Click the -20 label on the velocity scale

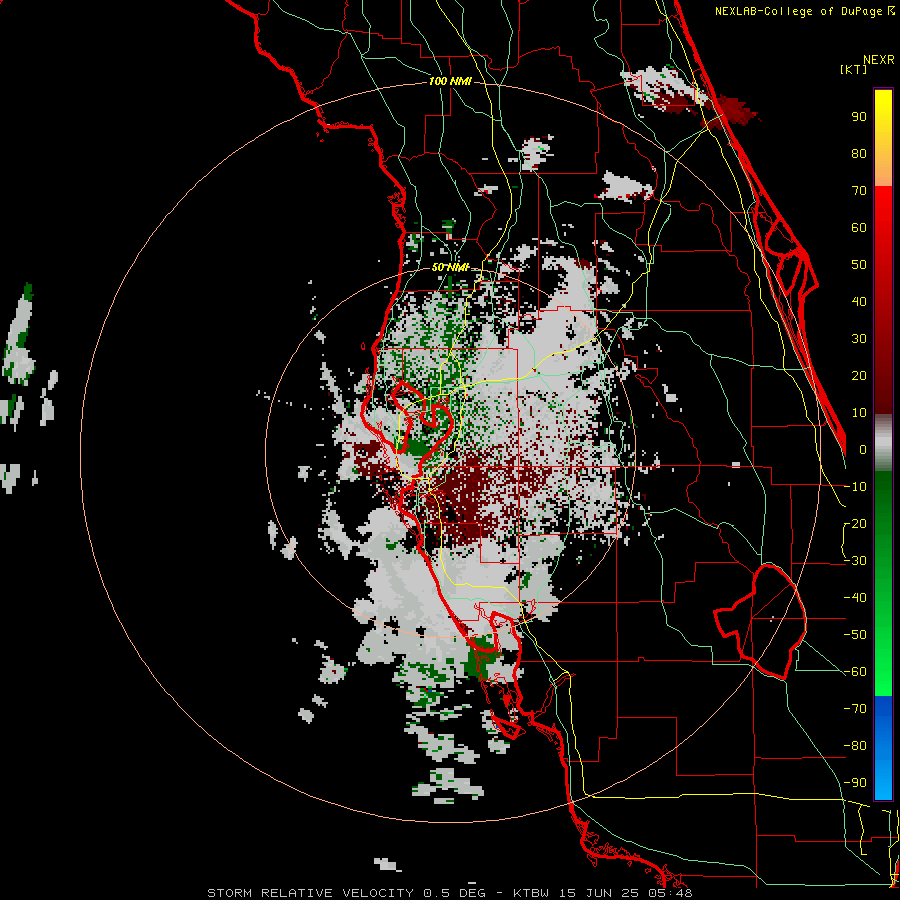click(x=855, y=523)
